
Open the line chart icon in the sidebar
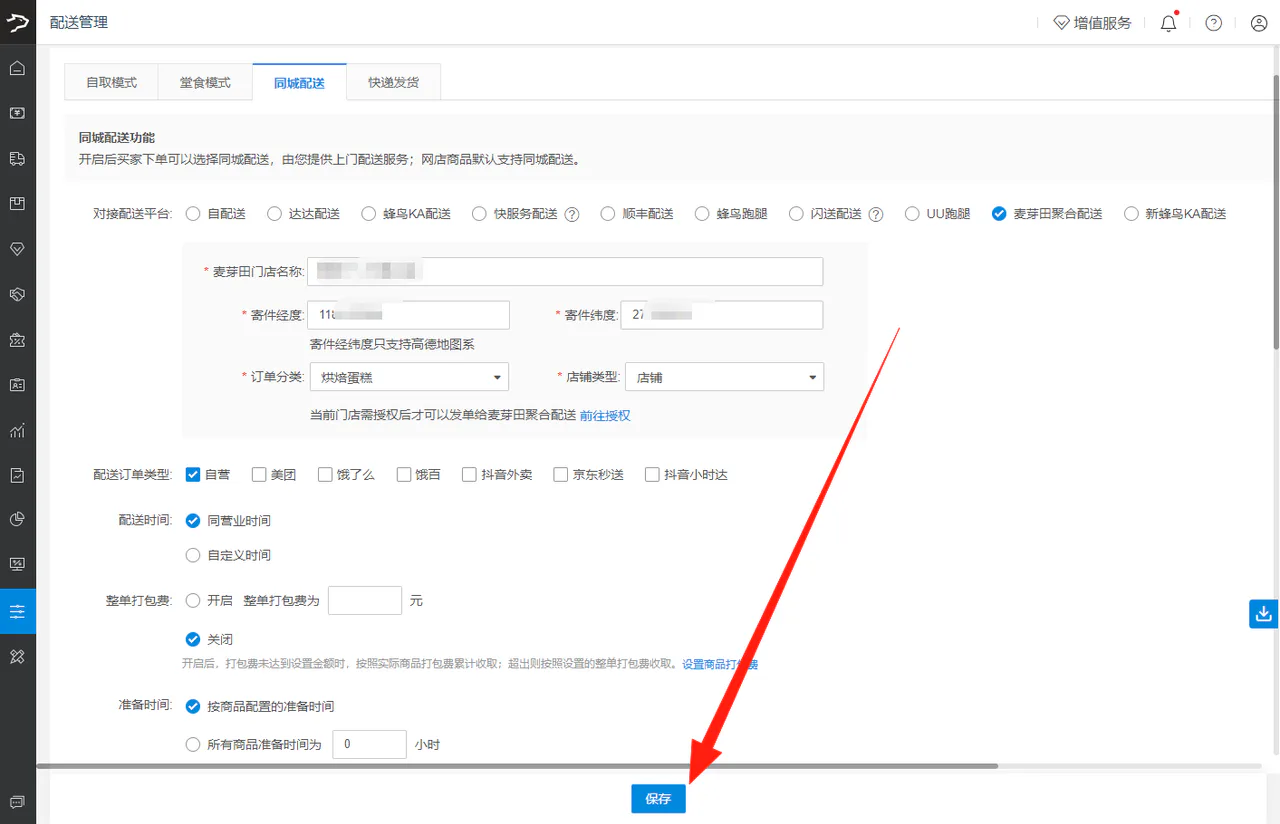pos(17,431)
